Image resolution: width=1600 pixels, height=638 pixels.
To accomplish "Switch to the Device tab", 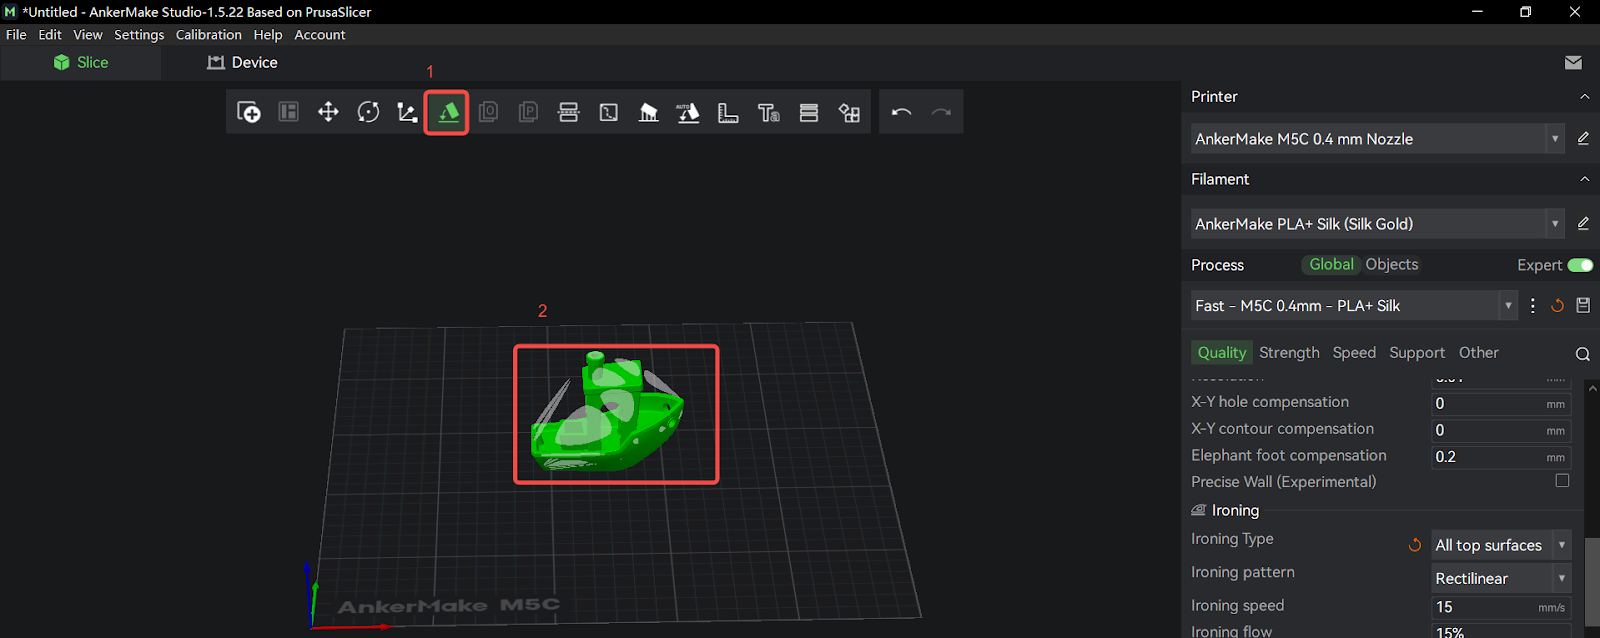I will tap(242, 62).
